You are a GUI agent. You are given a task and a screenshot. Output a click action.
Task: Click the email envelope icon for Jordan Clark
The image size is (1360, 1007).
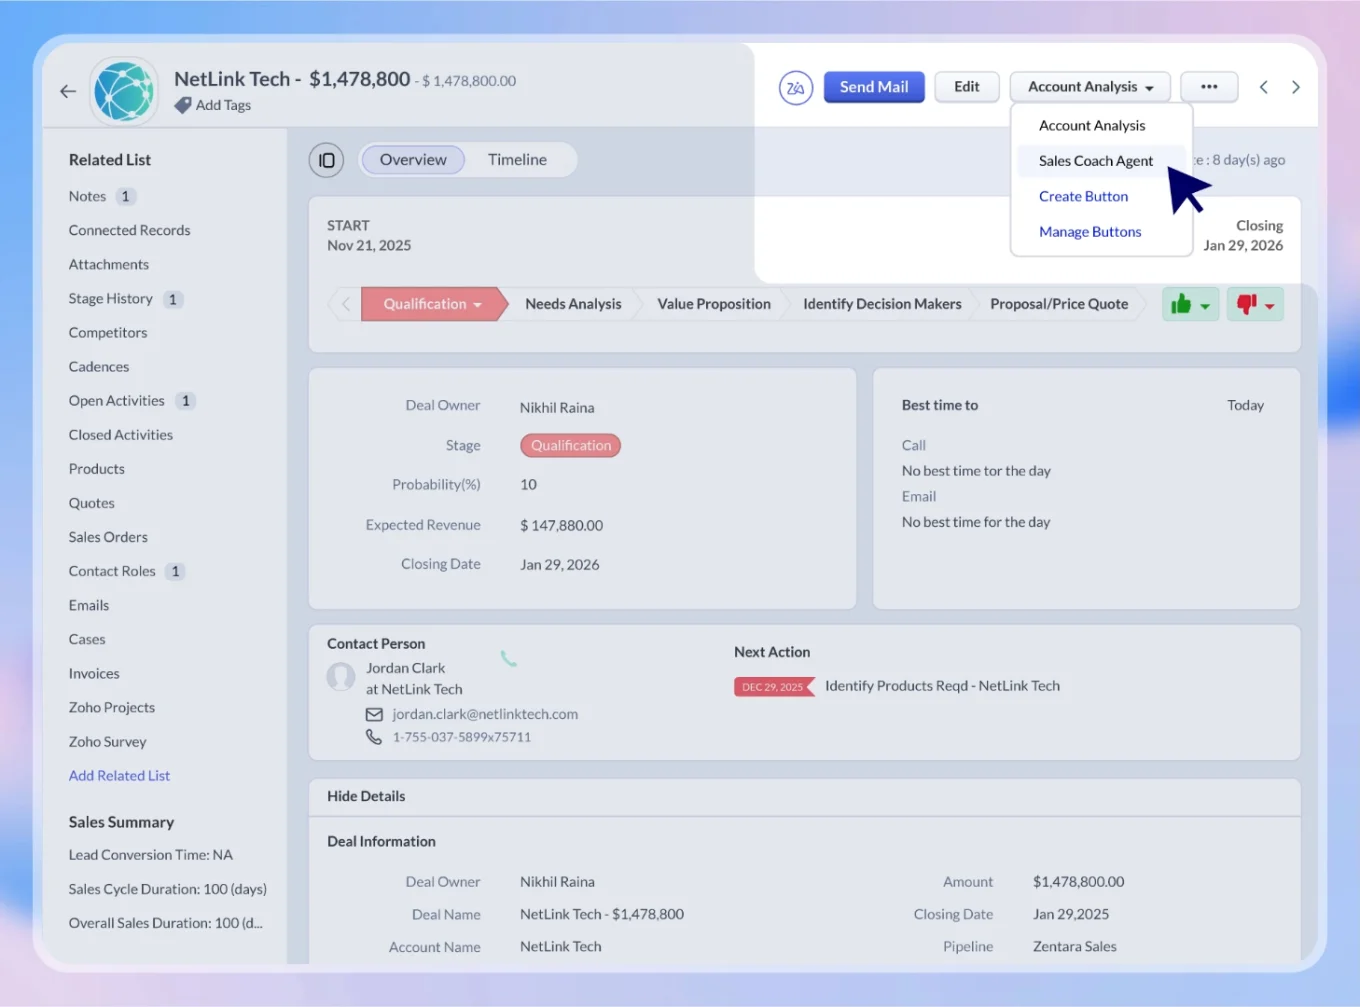pyautogui.click(x=374, y=714)
